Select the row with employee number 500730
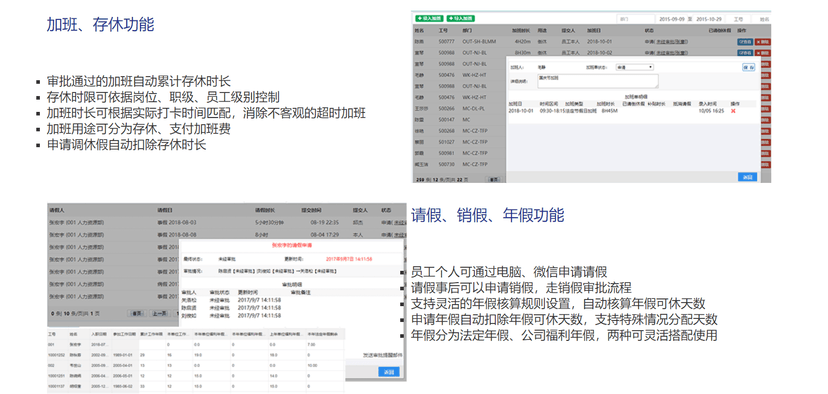Image resolution: width=828 pixels, height=394 pixels. 459,165
